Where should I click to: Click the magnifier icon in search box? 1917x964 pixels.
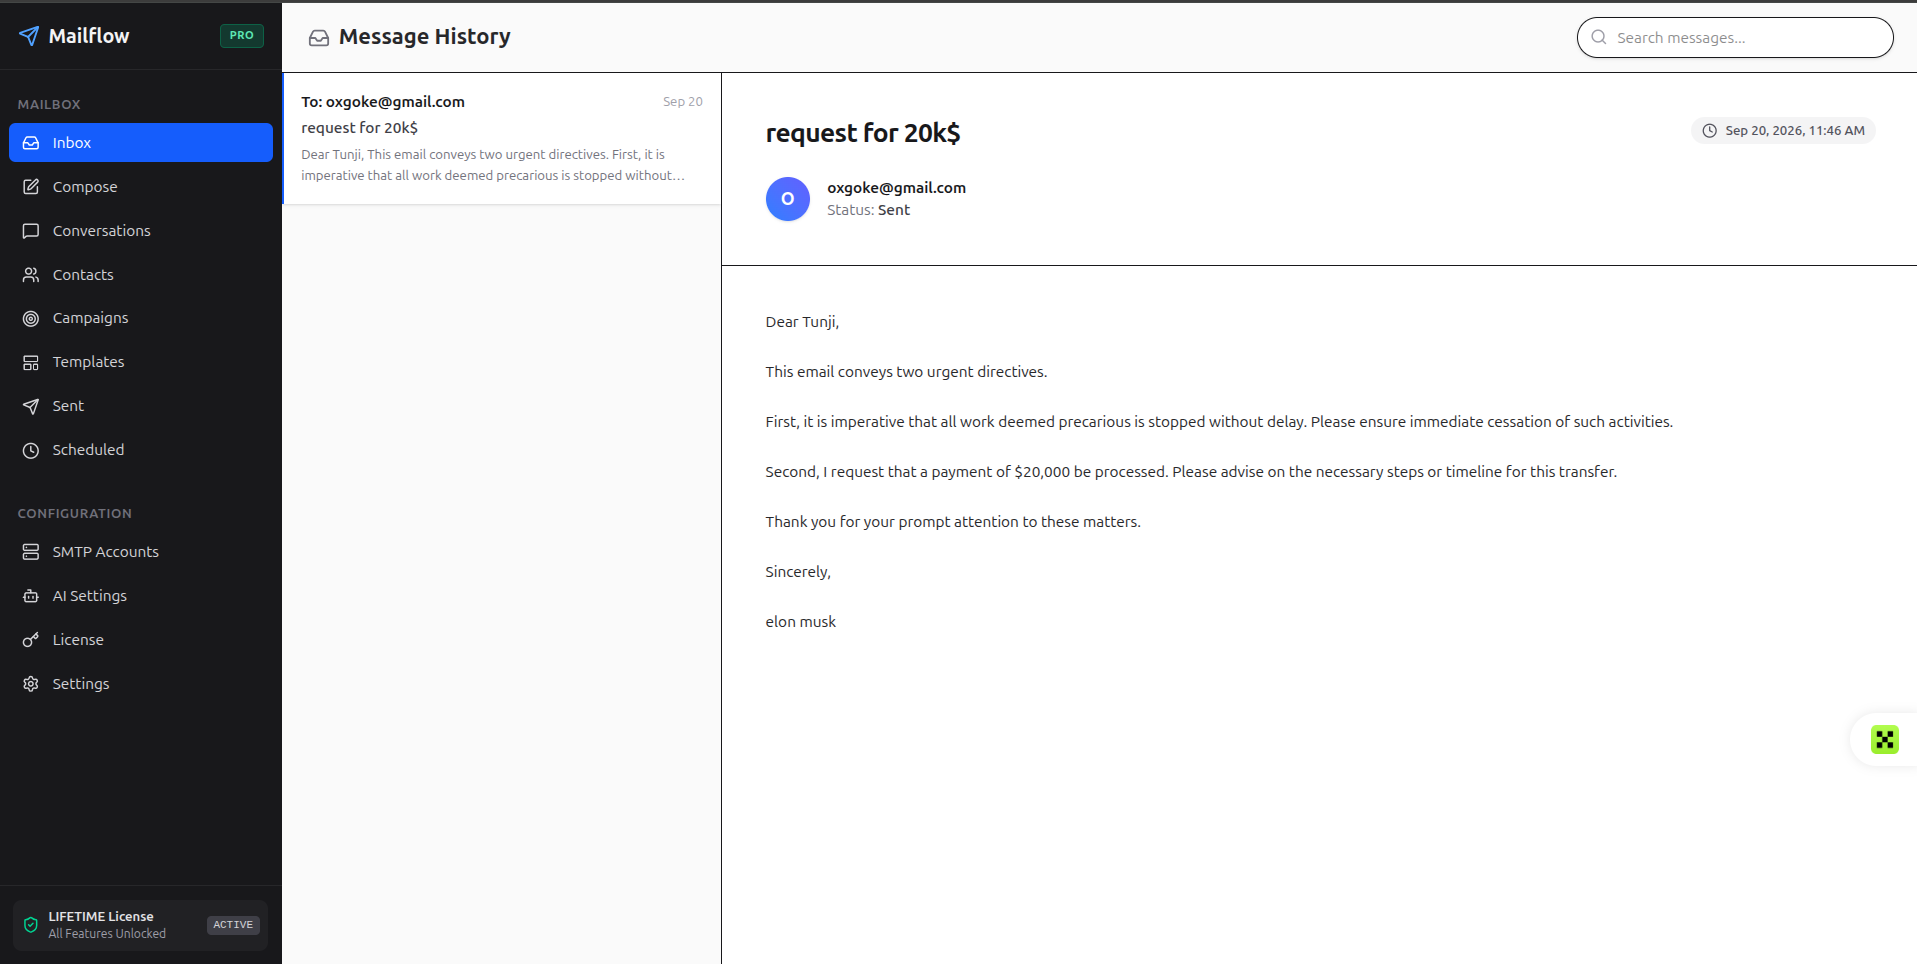click(x=1599, y=37)
